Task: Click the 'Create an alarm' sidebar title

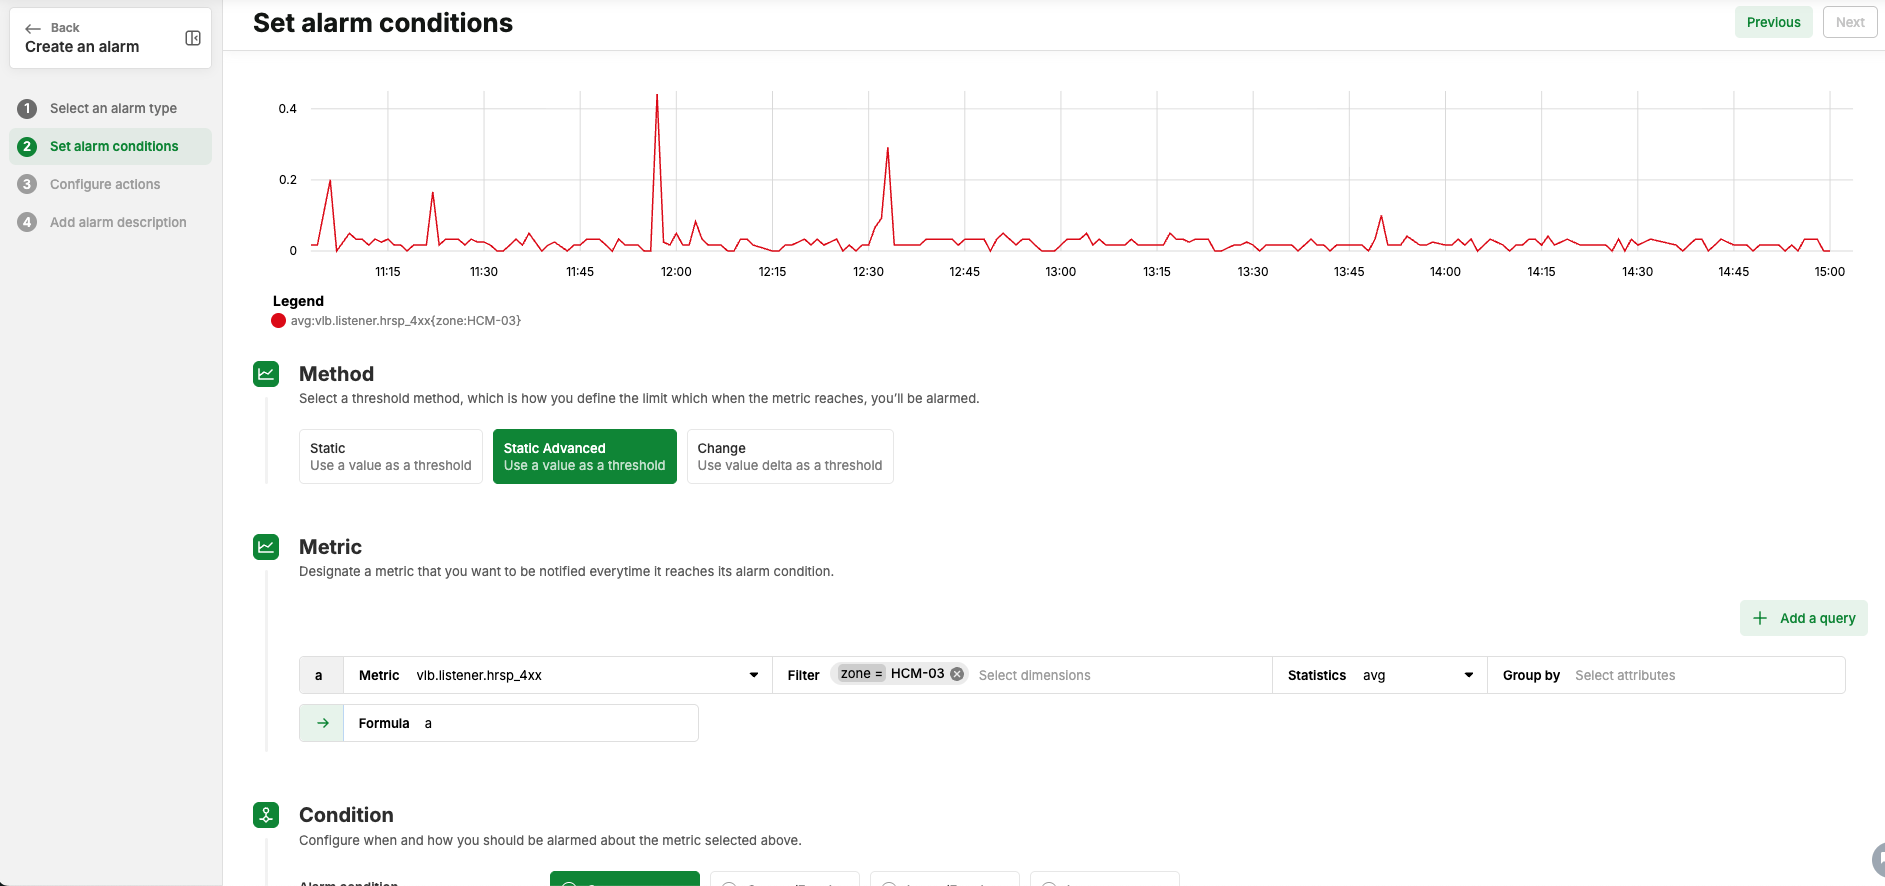Action: [x=82, y=47]
